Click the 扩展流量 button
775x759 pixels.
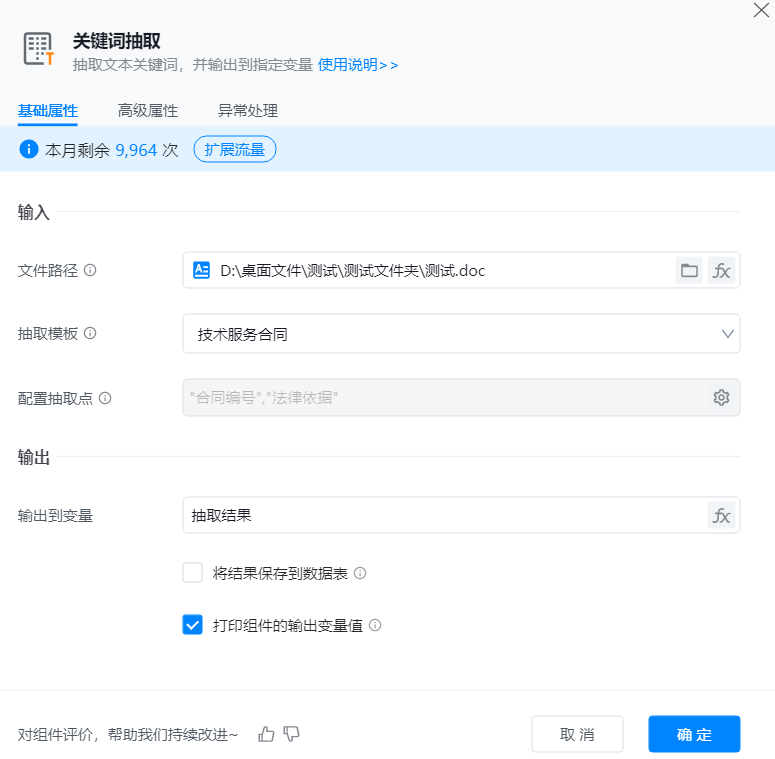point(234,150)
